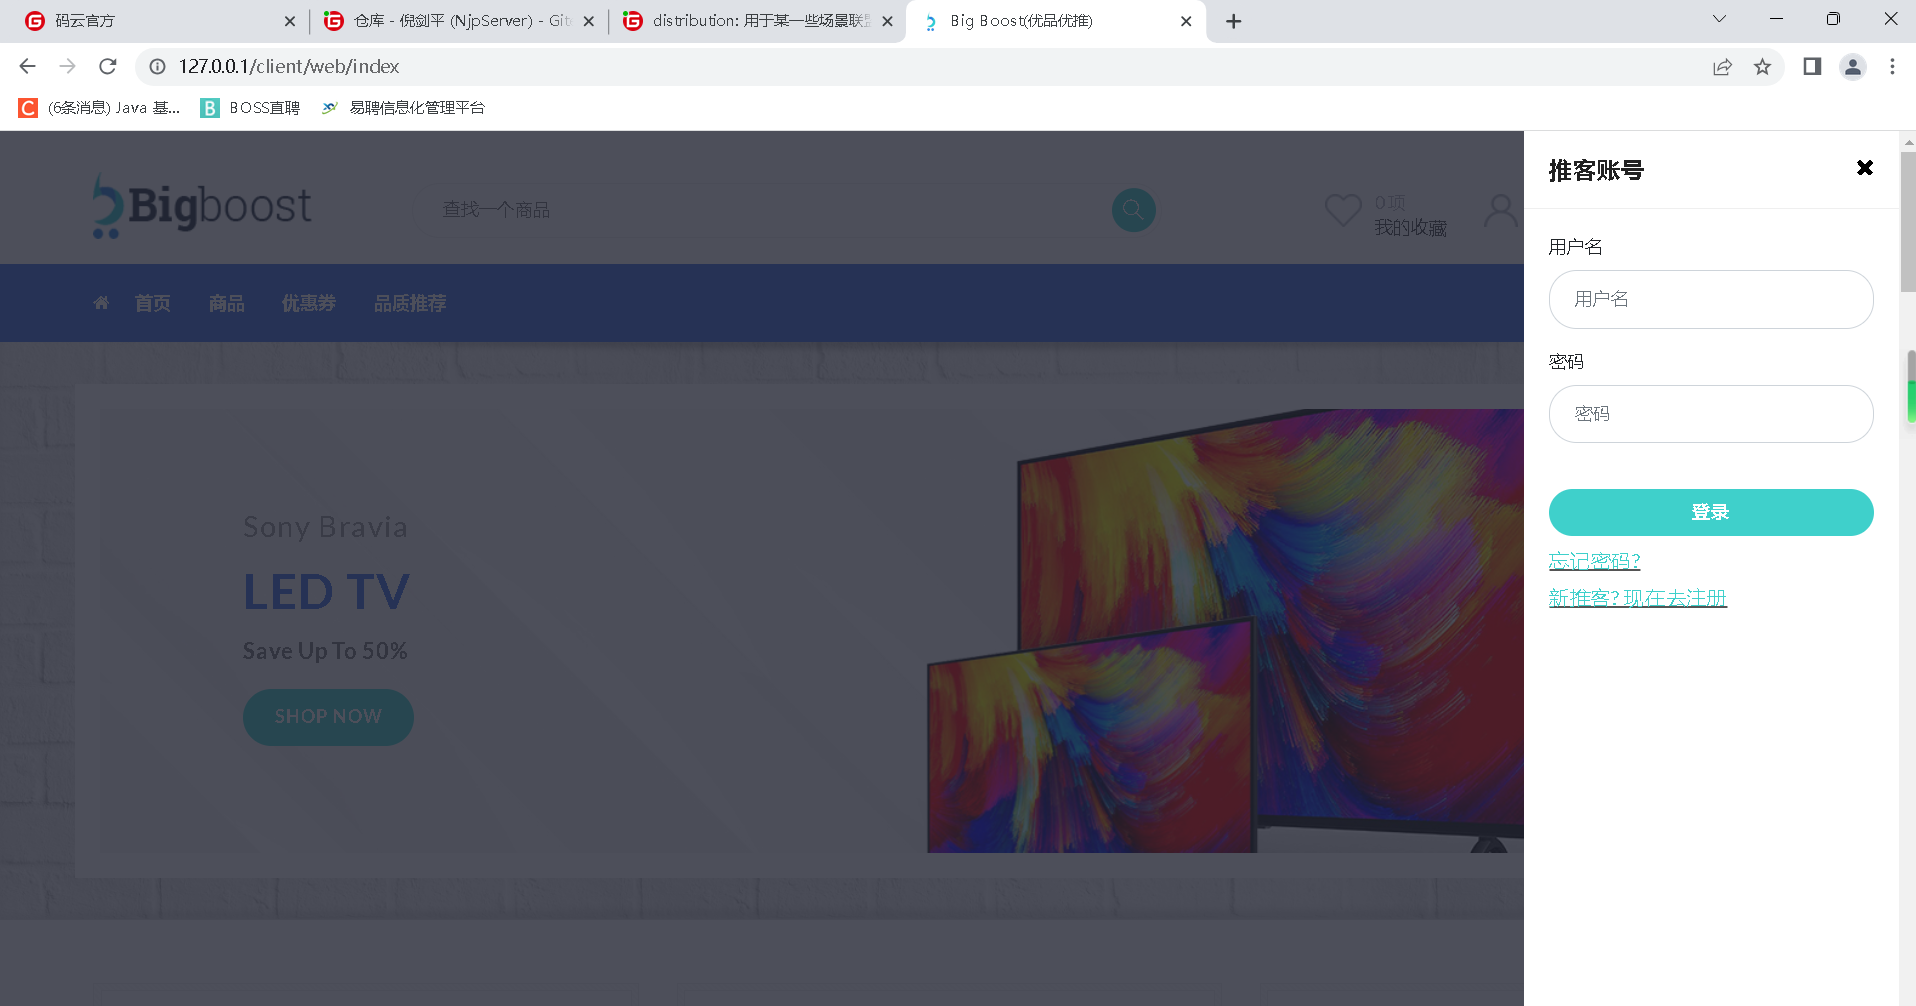
Task: Click the Save Up To 50% text
Action: coord(325,651)
